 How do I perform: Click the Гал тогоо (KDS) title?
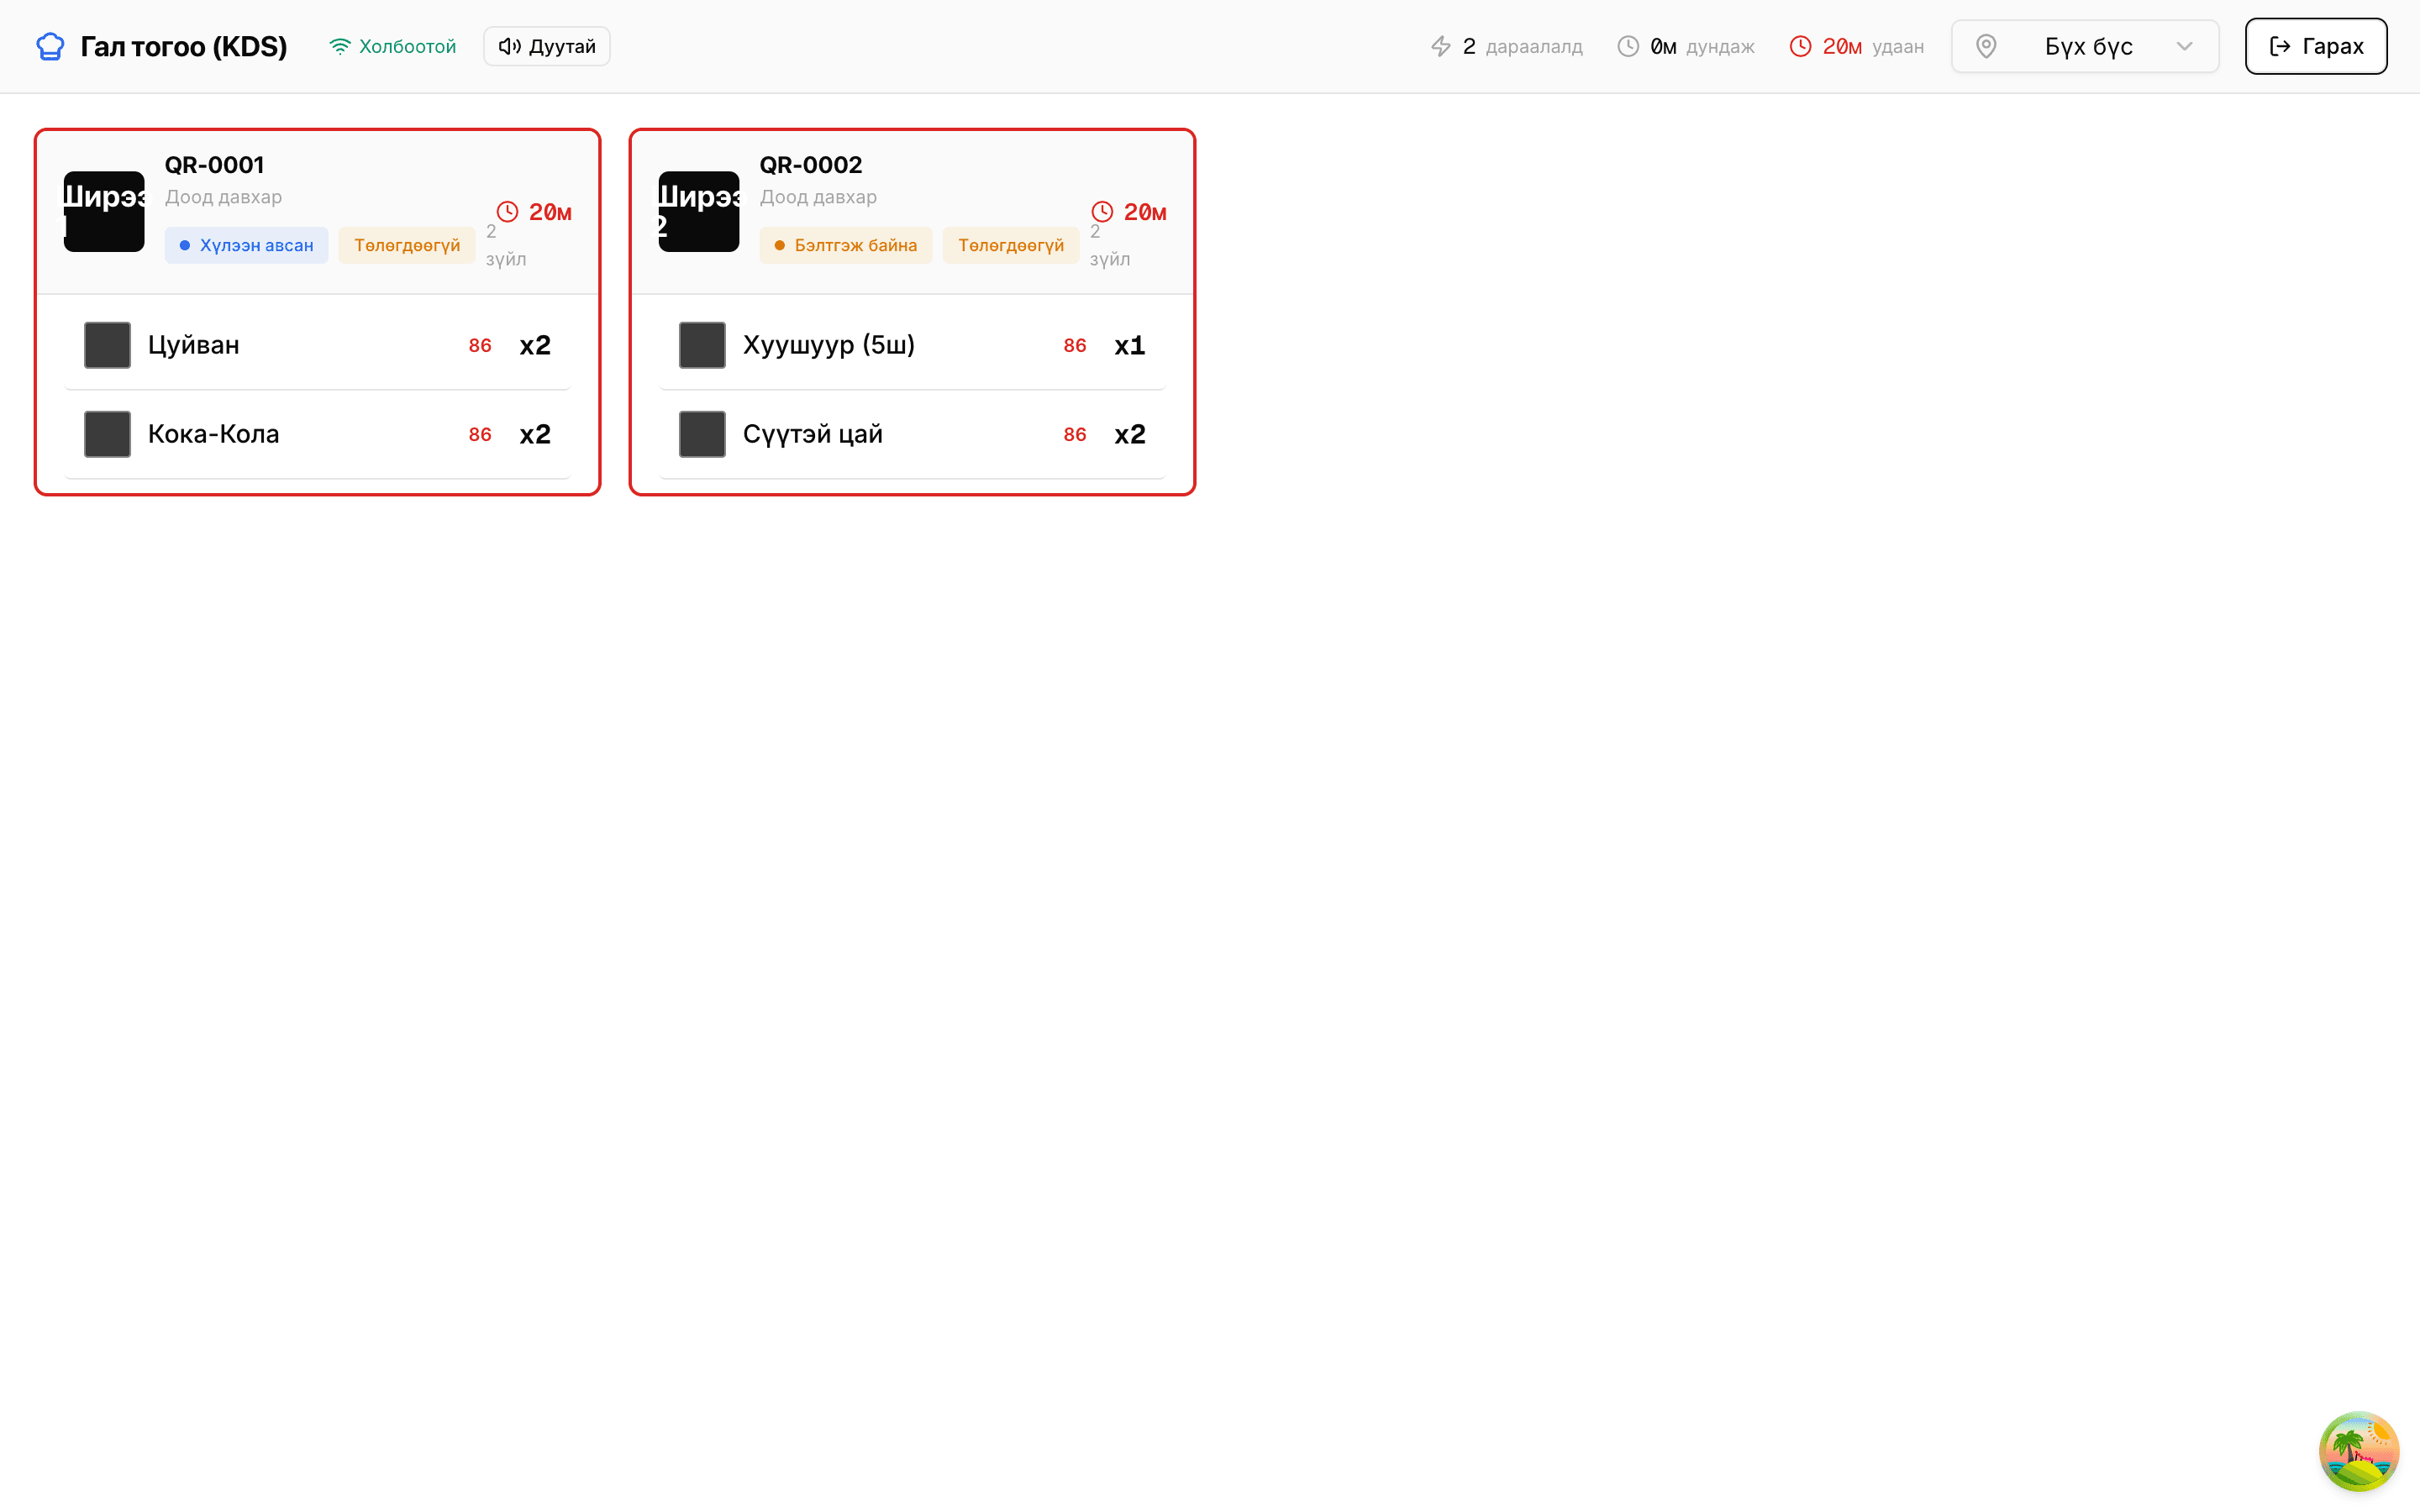point(184,46)
